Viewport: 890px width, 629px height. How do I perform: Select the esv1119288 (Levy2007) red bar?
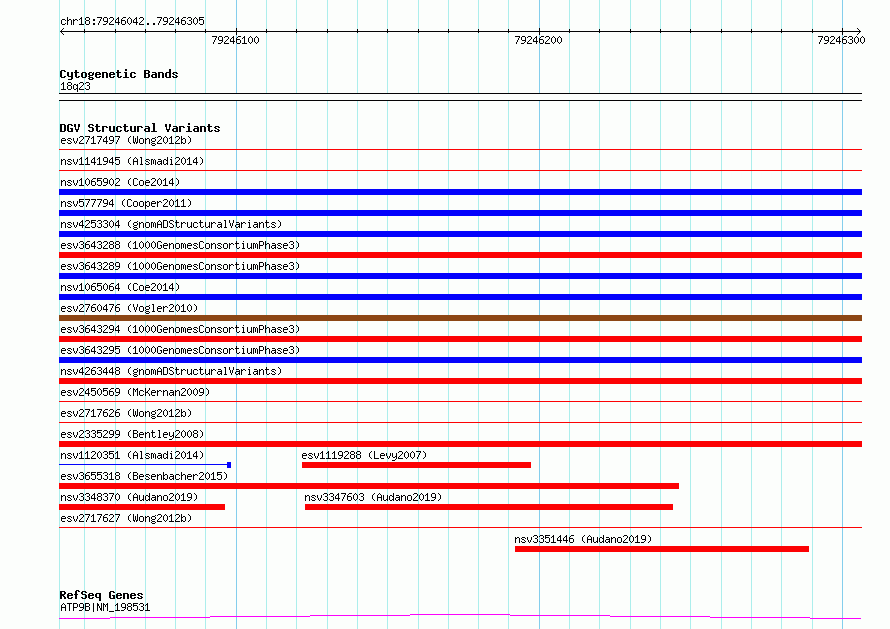click(x=417, y=465)
